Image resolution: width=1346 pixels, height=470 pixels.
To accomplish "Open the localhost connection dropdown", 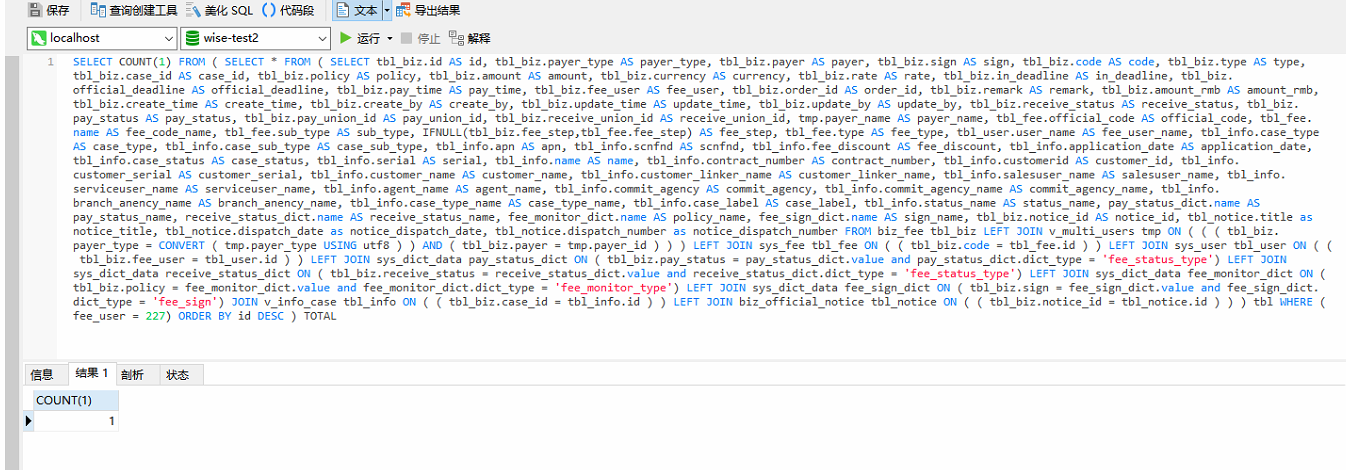I will pyautogui.click(x=101, y=38).
